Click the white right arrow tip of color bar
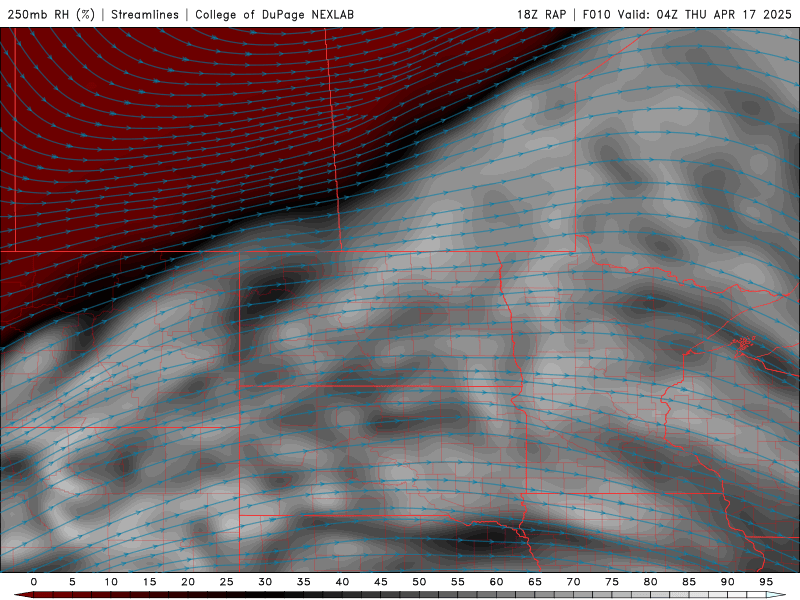 pyautogui.click(x=776, y=595)
